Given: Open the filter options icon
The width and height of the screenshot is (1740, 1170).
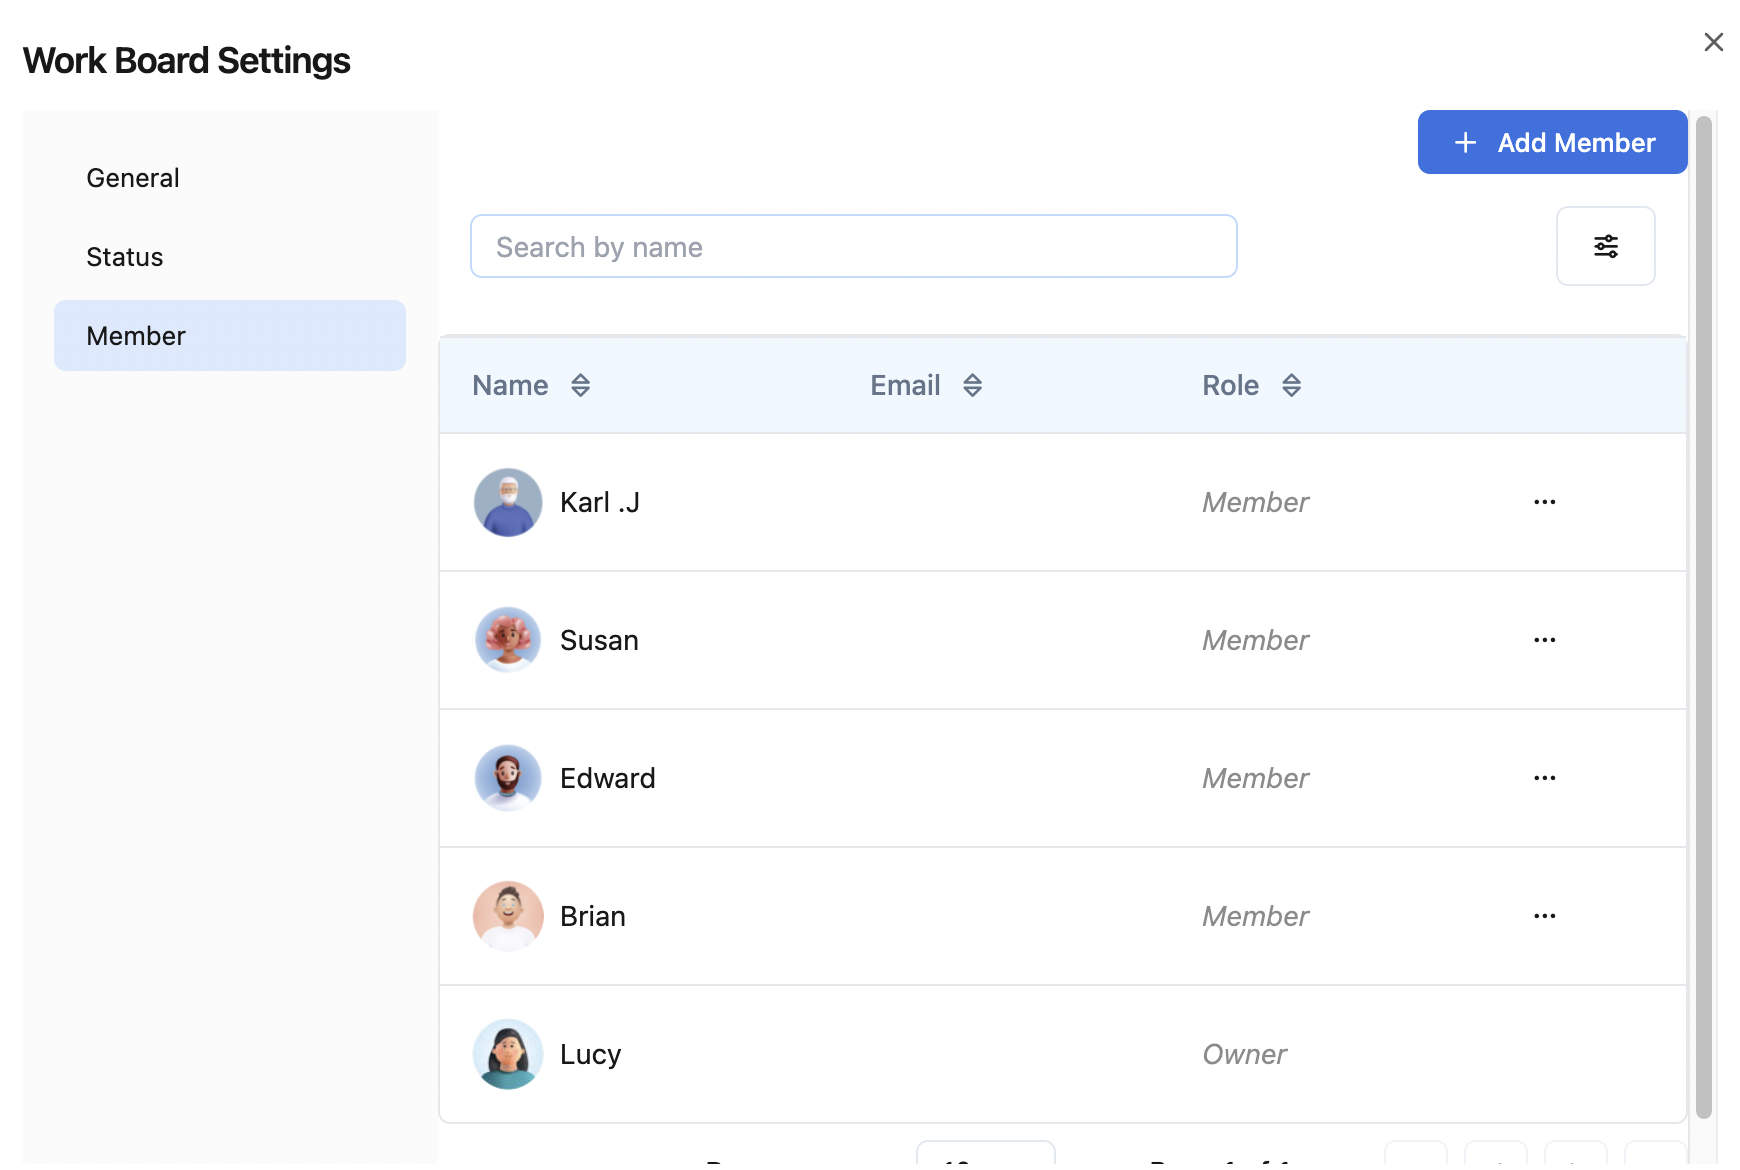Looking at the screenshot, I should coord(1606,246).
